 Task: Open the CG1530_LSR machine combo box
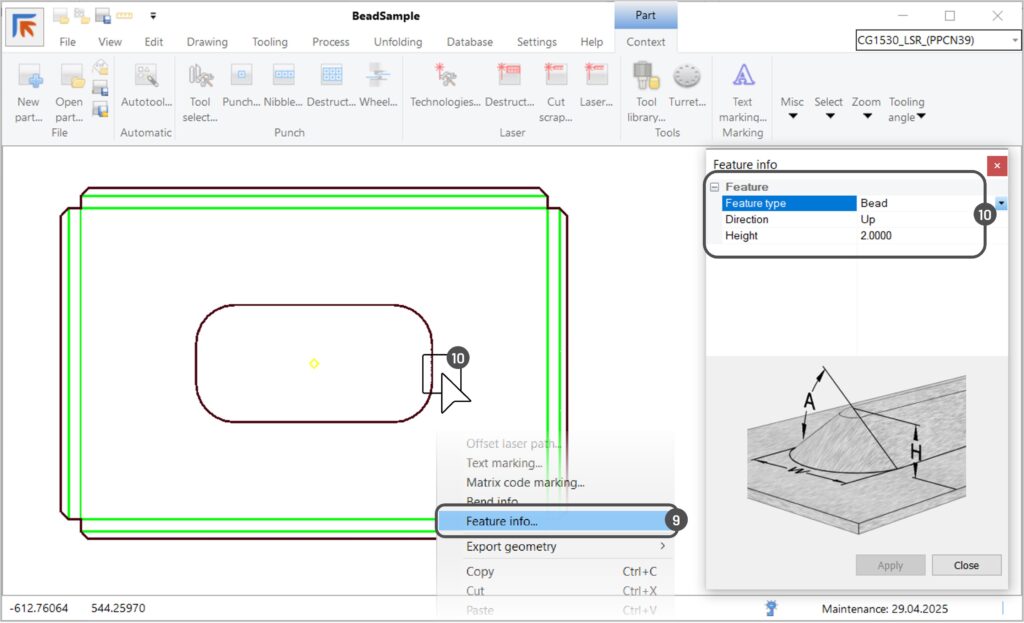pyautogui.click(x=939, y=40)
